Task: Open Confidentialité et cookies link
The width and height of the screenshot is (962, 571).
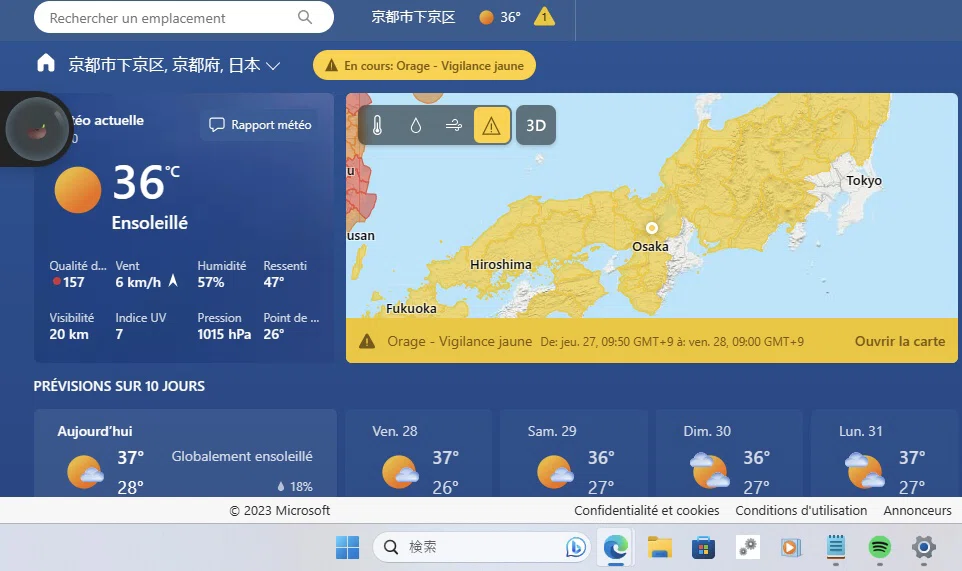Action: (x=647, y=510)
